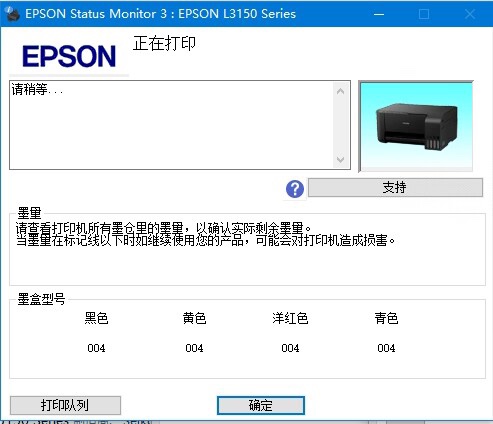Click the status message scrollbar down arrow
Image resolution: width=493 pixels, height=424 pixels.
[340, 159]
